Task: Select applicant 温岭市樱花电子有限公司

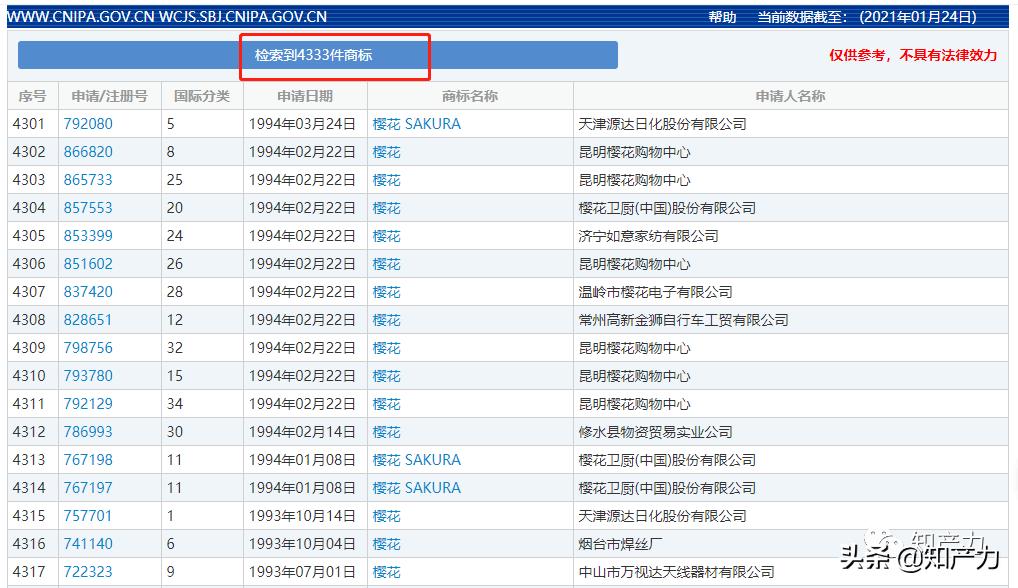Action: click(656, 292)
